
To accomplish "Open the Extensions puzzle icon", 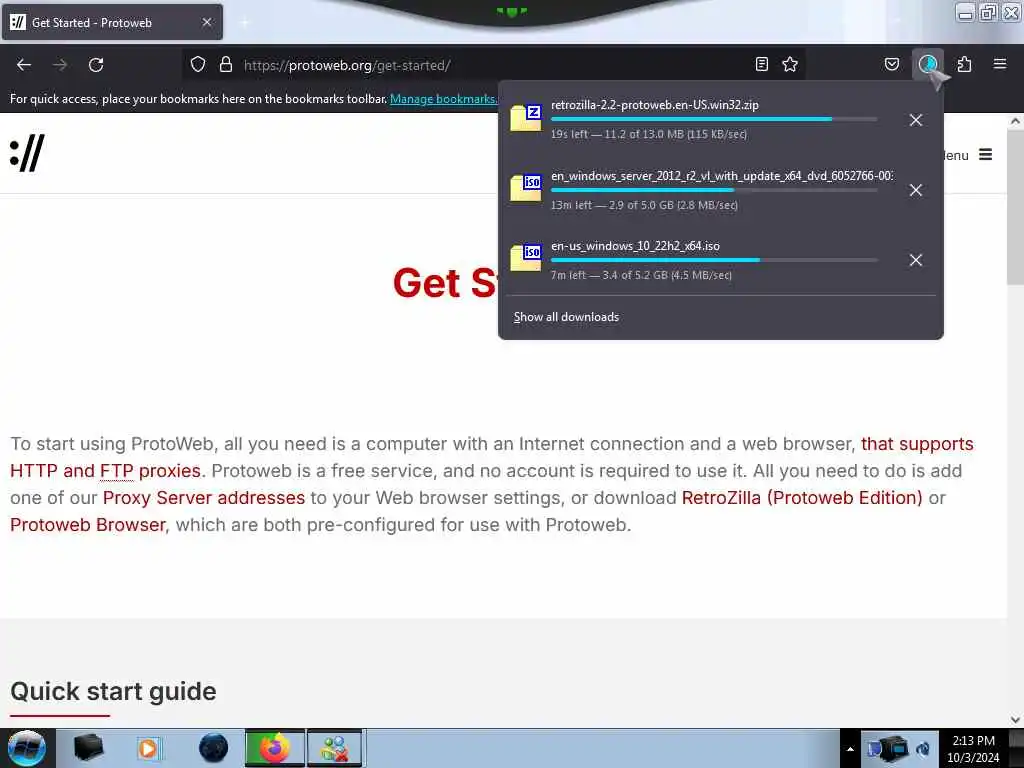I will 964,64.
